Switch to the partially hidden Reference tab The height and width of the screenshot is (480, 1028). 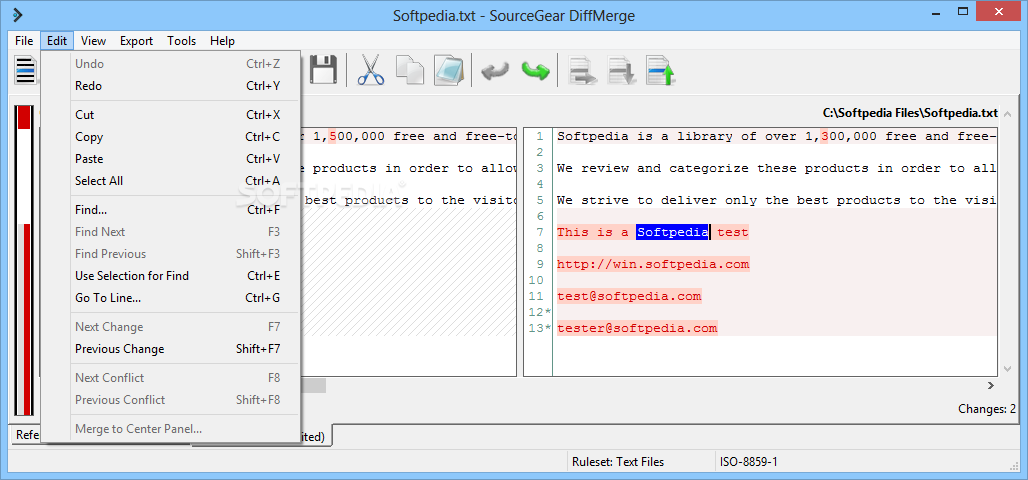coord(26,435)
